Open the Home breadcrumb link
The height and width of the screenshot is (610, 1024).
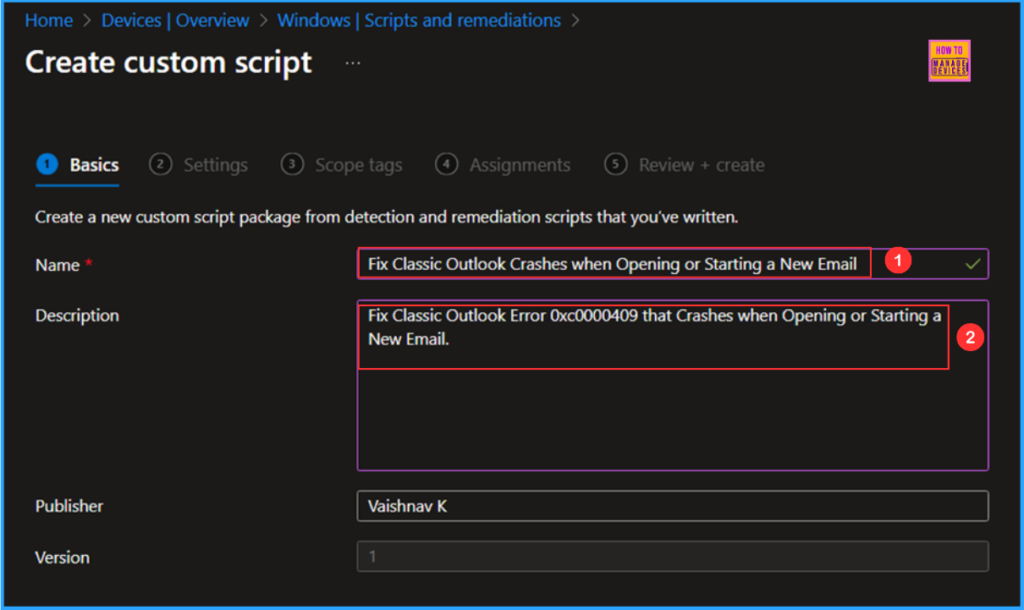(48, 20)
